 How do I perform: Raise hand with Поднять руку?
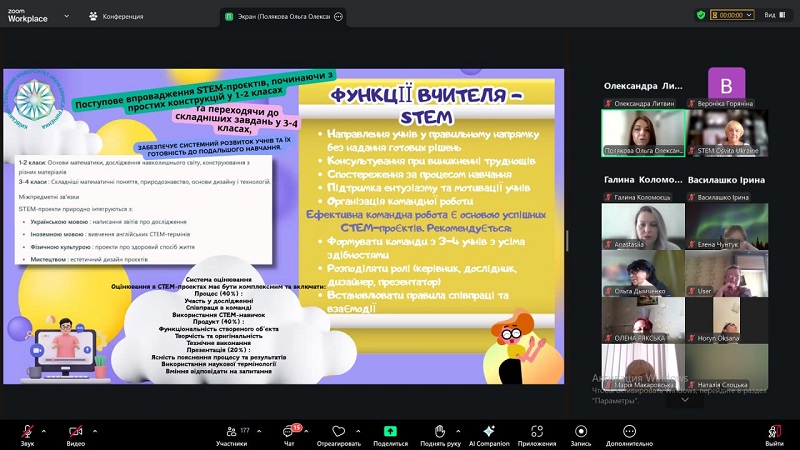(440, 430)
